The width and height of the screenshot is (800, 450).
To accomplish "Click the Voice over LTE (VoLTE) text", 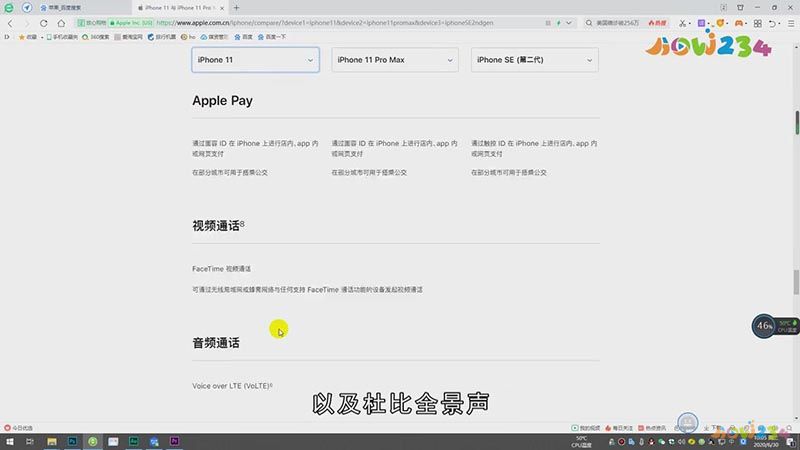I will [232, 386].
